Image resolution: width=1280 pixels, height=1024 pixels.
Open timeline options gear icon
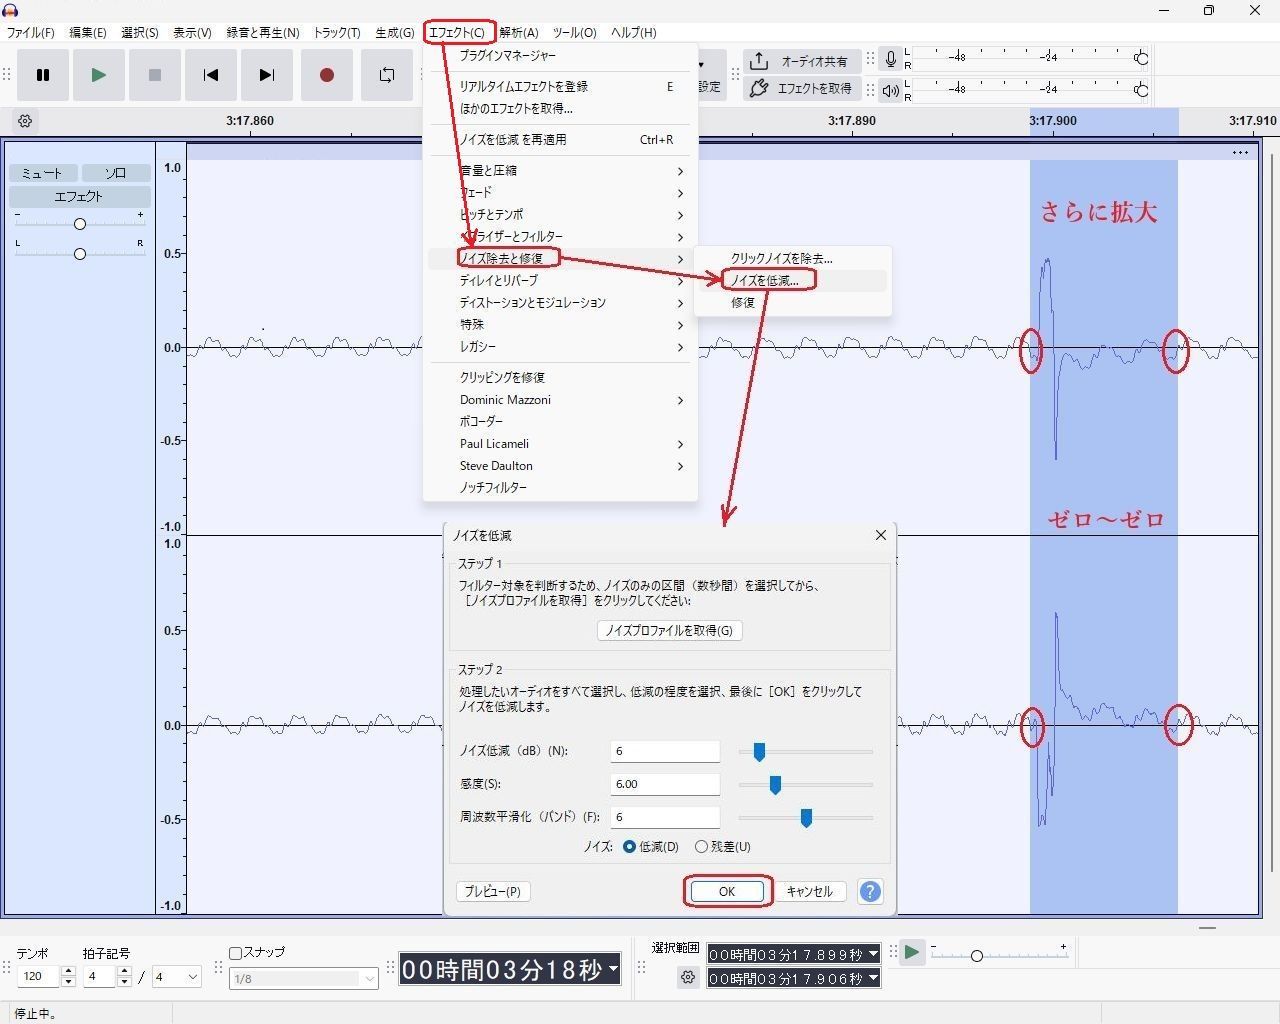point(25,121)
